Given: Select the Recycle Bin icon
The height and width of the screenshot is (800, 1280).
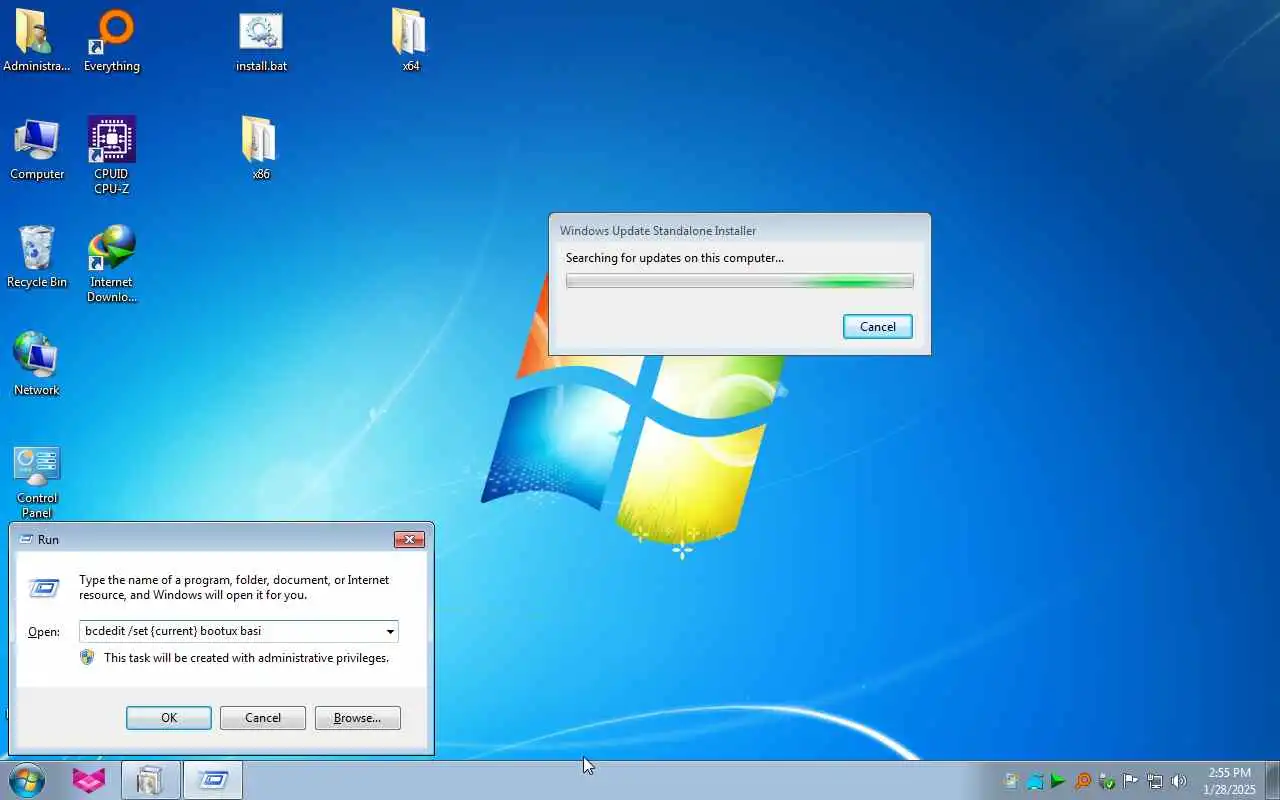Looking at the screenshot, I should pos(37,256).
